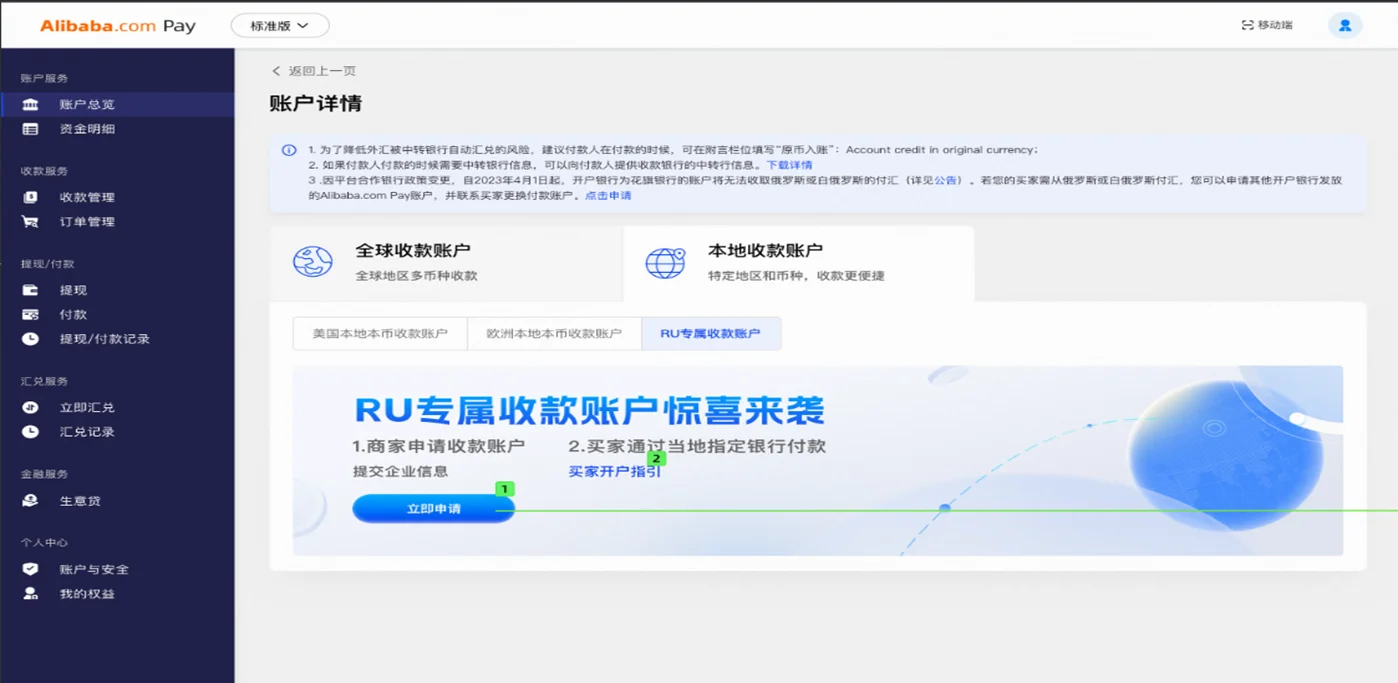The height and width of the screenshot is (683, 1398).
Task: Select the 美国本地本币收款账户 tab
Action: tap(380, 334)
